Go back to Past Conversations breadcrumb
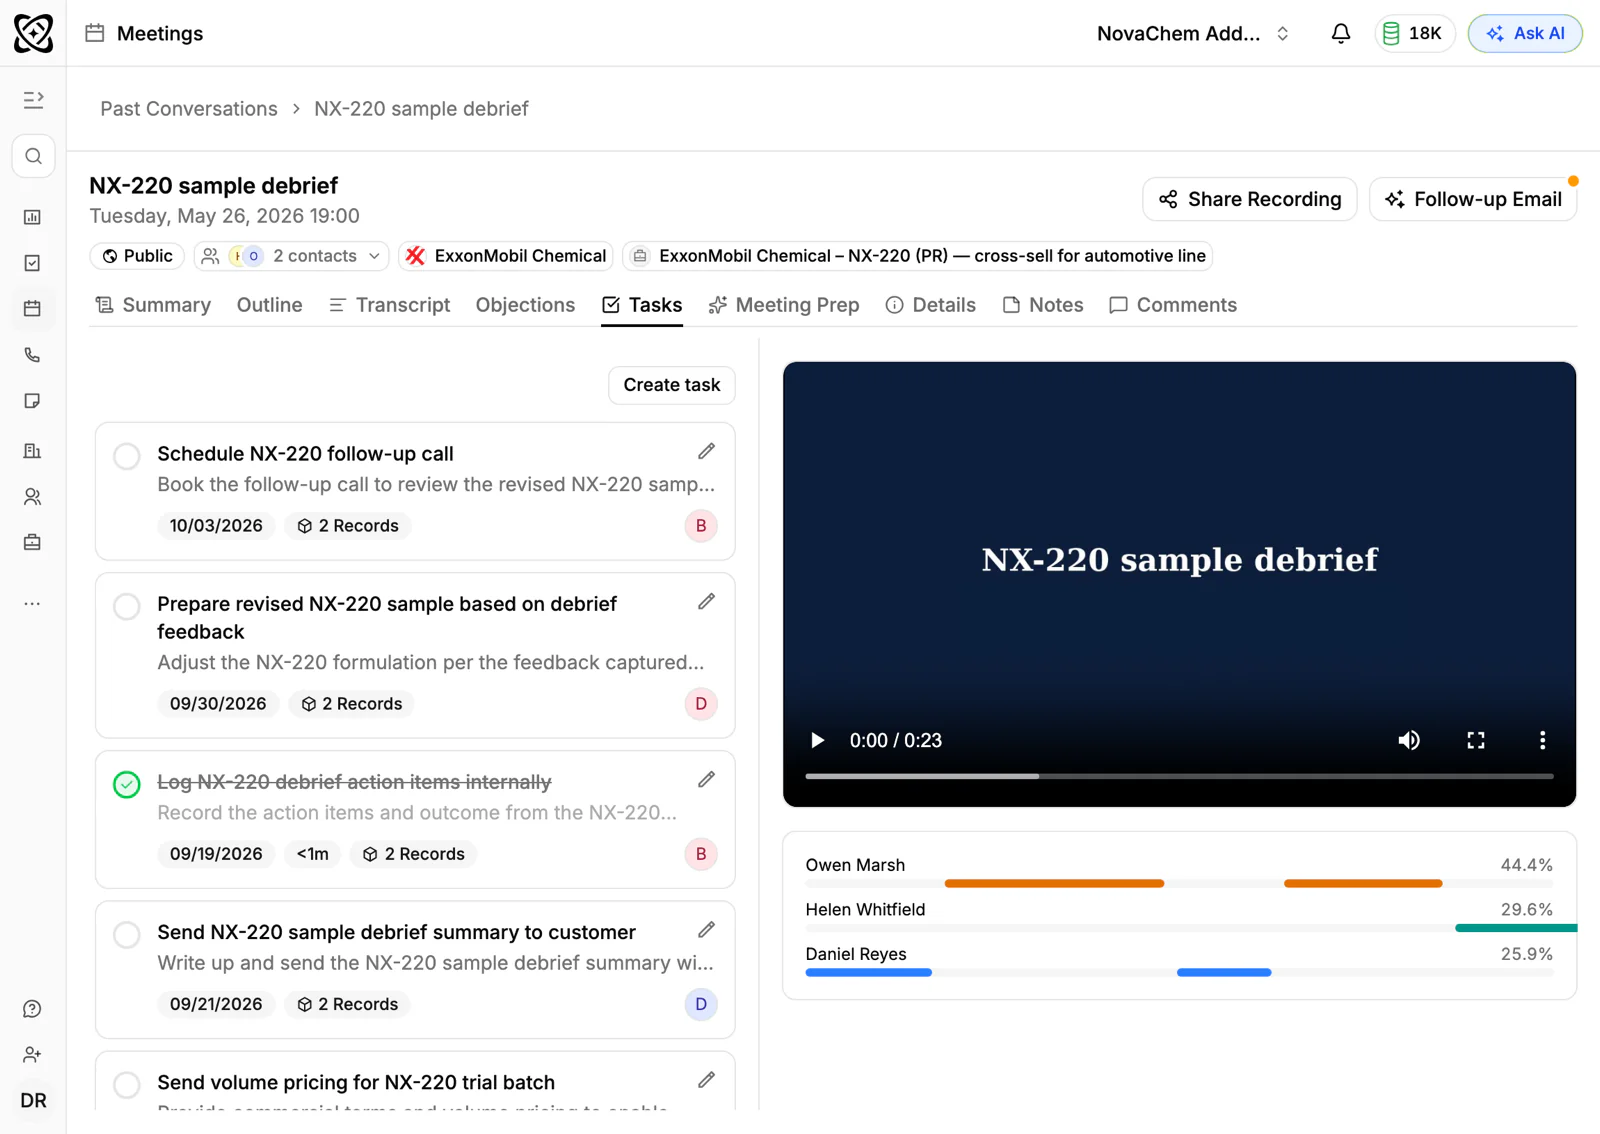Image resolution: width=1600 pixels, height=1134 pixels. (189, 109)
